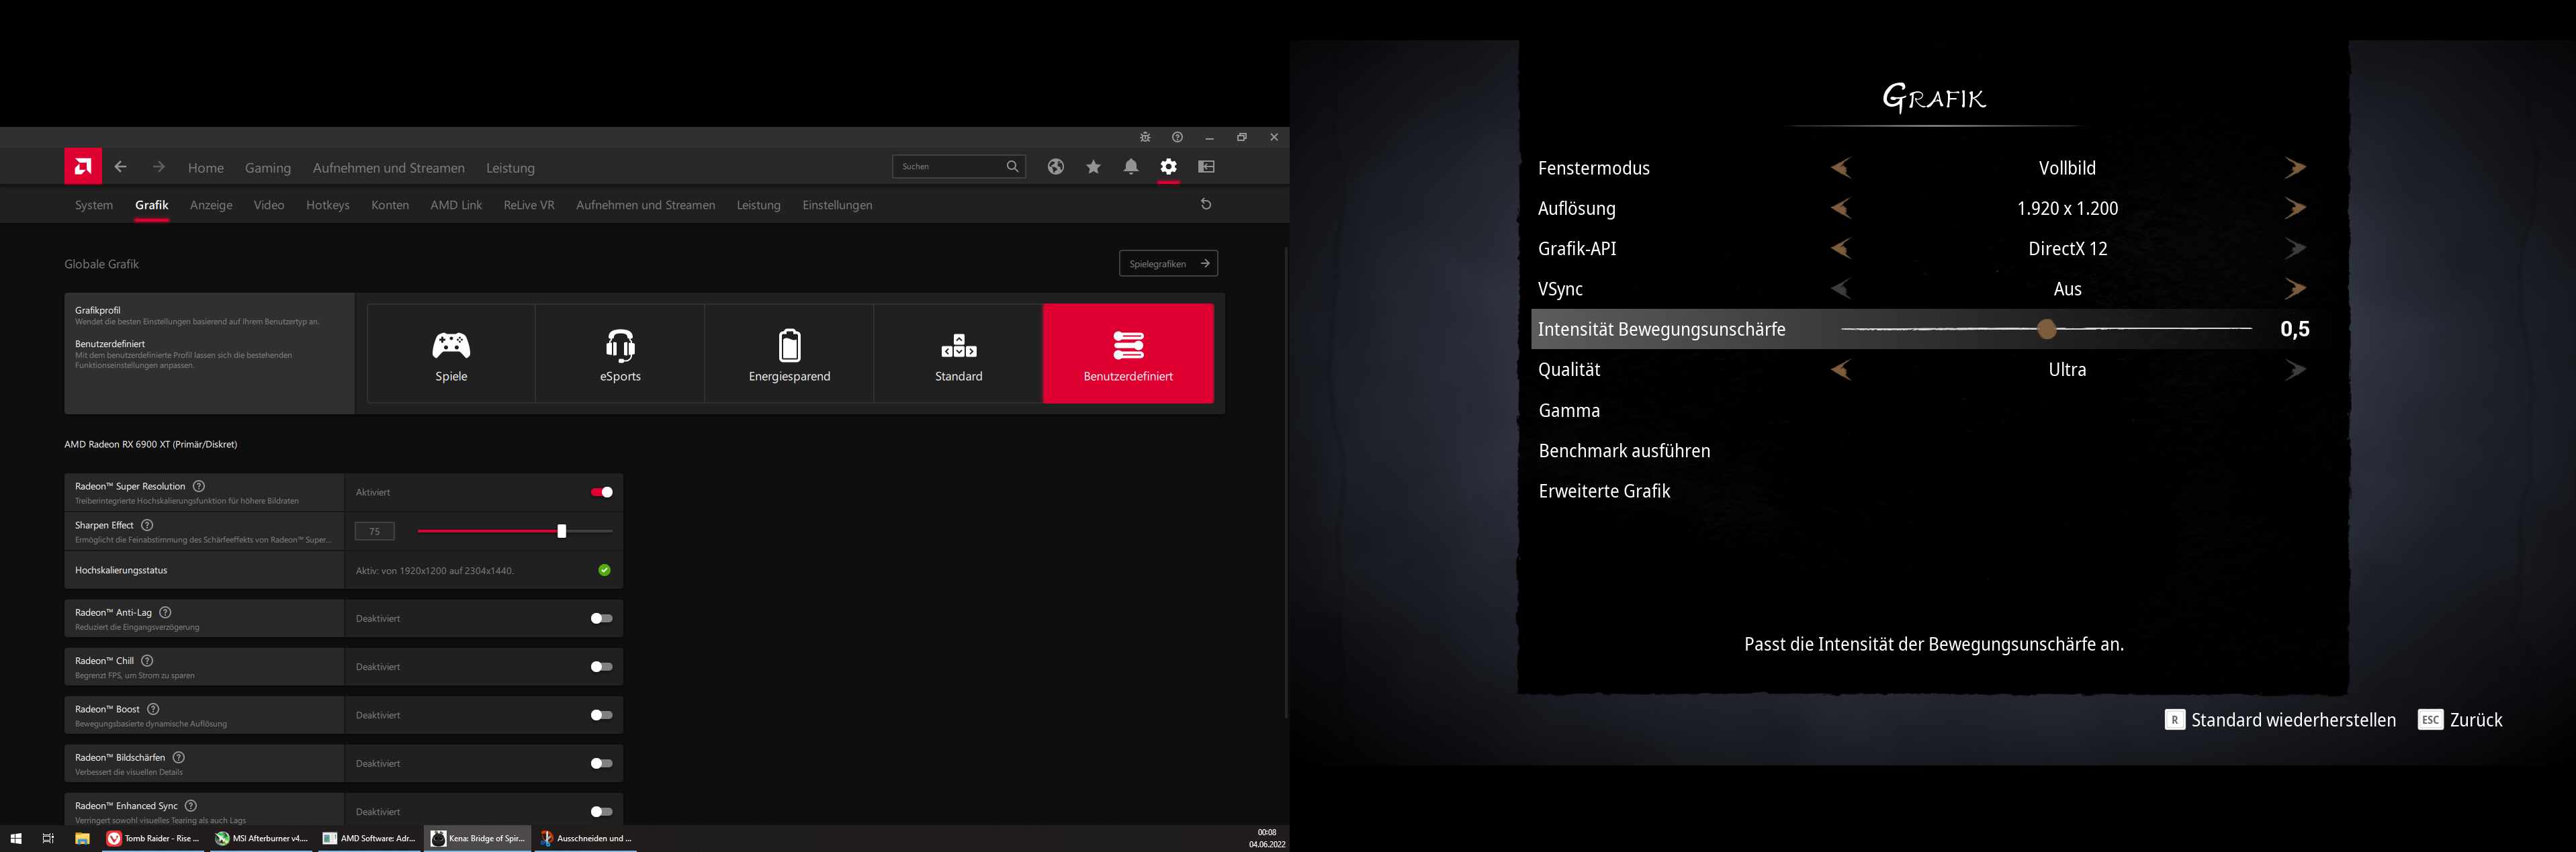Go back with the left arrow icon
2576x852 pixels.
point(120,167)
